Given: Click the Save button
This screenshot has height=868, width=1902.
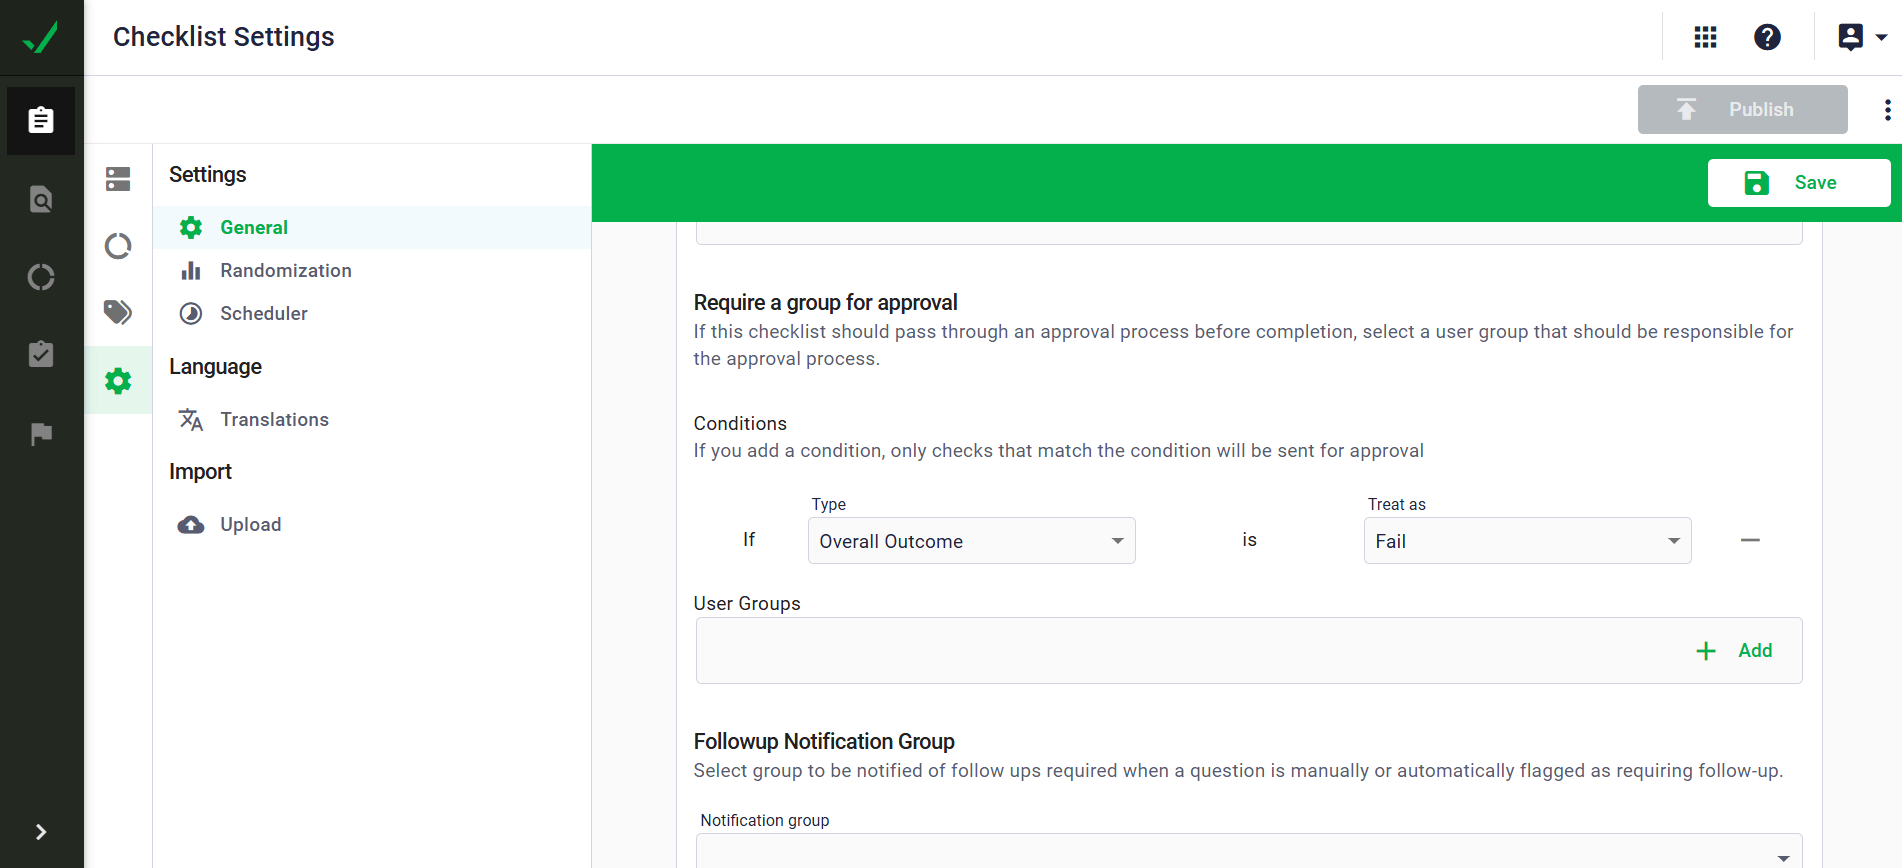Looking at the screenshot, I should (x=1798, y=183).
